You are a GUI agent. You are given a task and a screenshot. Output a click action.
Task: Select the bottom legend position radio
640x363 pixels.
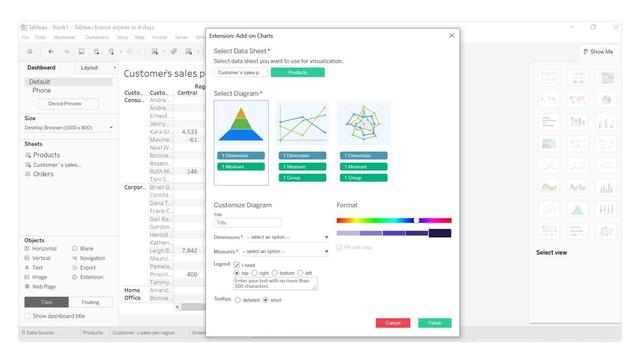tap(275, 273)
